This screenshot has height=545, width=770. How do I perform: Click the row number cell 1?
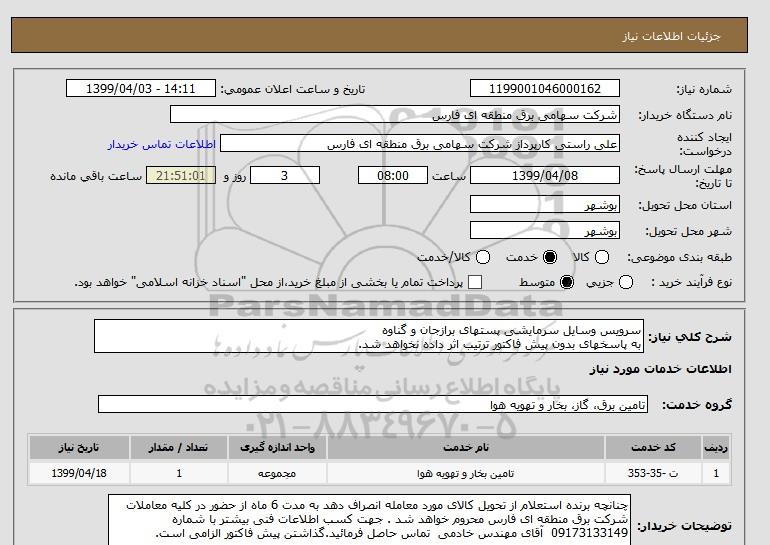tap(716, 473)
